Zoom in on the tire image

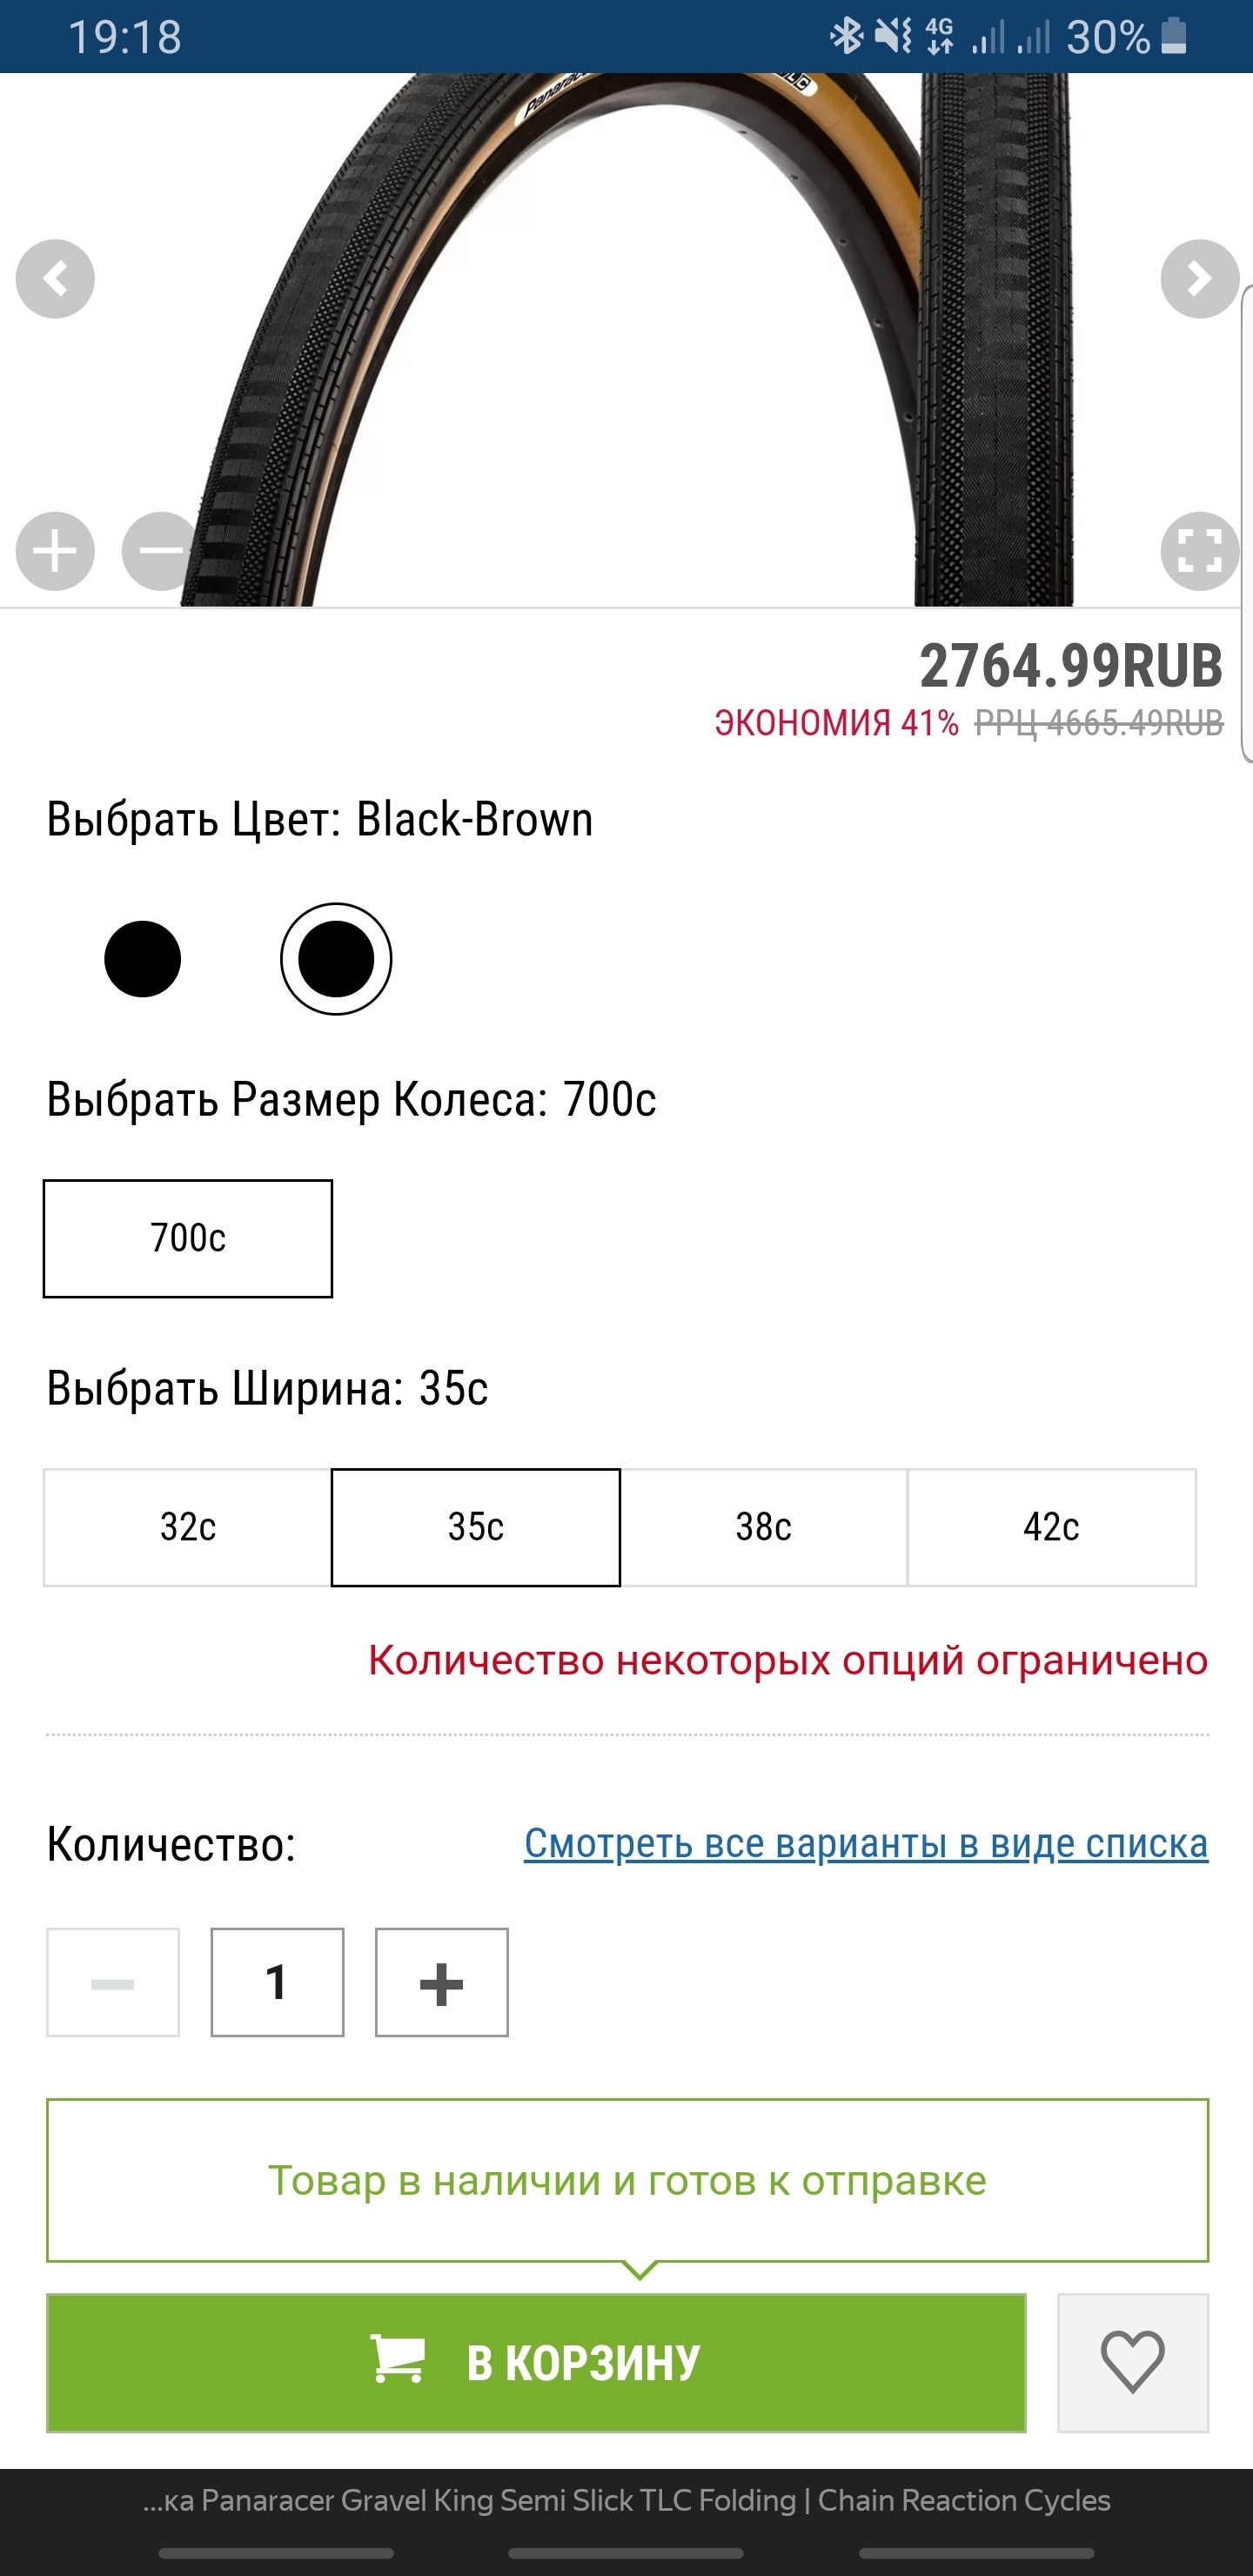click(x=55, y=551)
